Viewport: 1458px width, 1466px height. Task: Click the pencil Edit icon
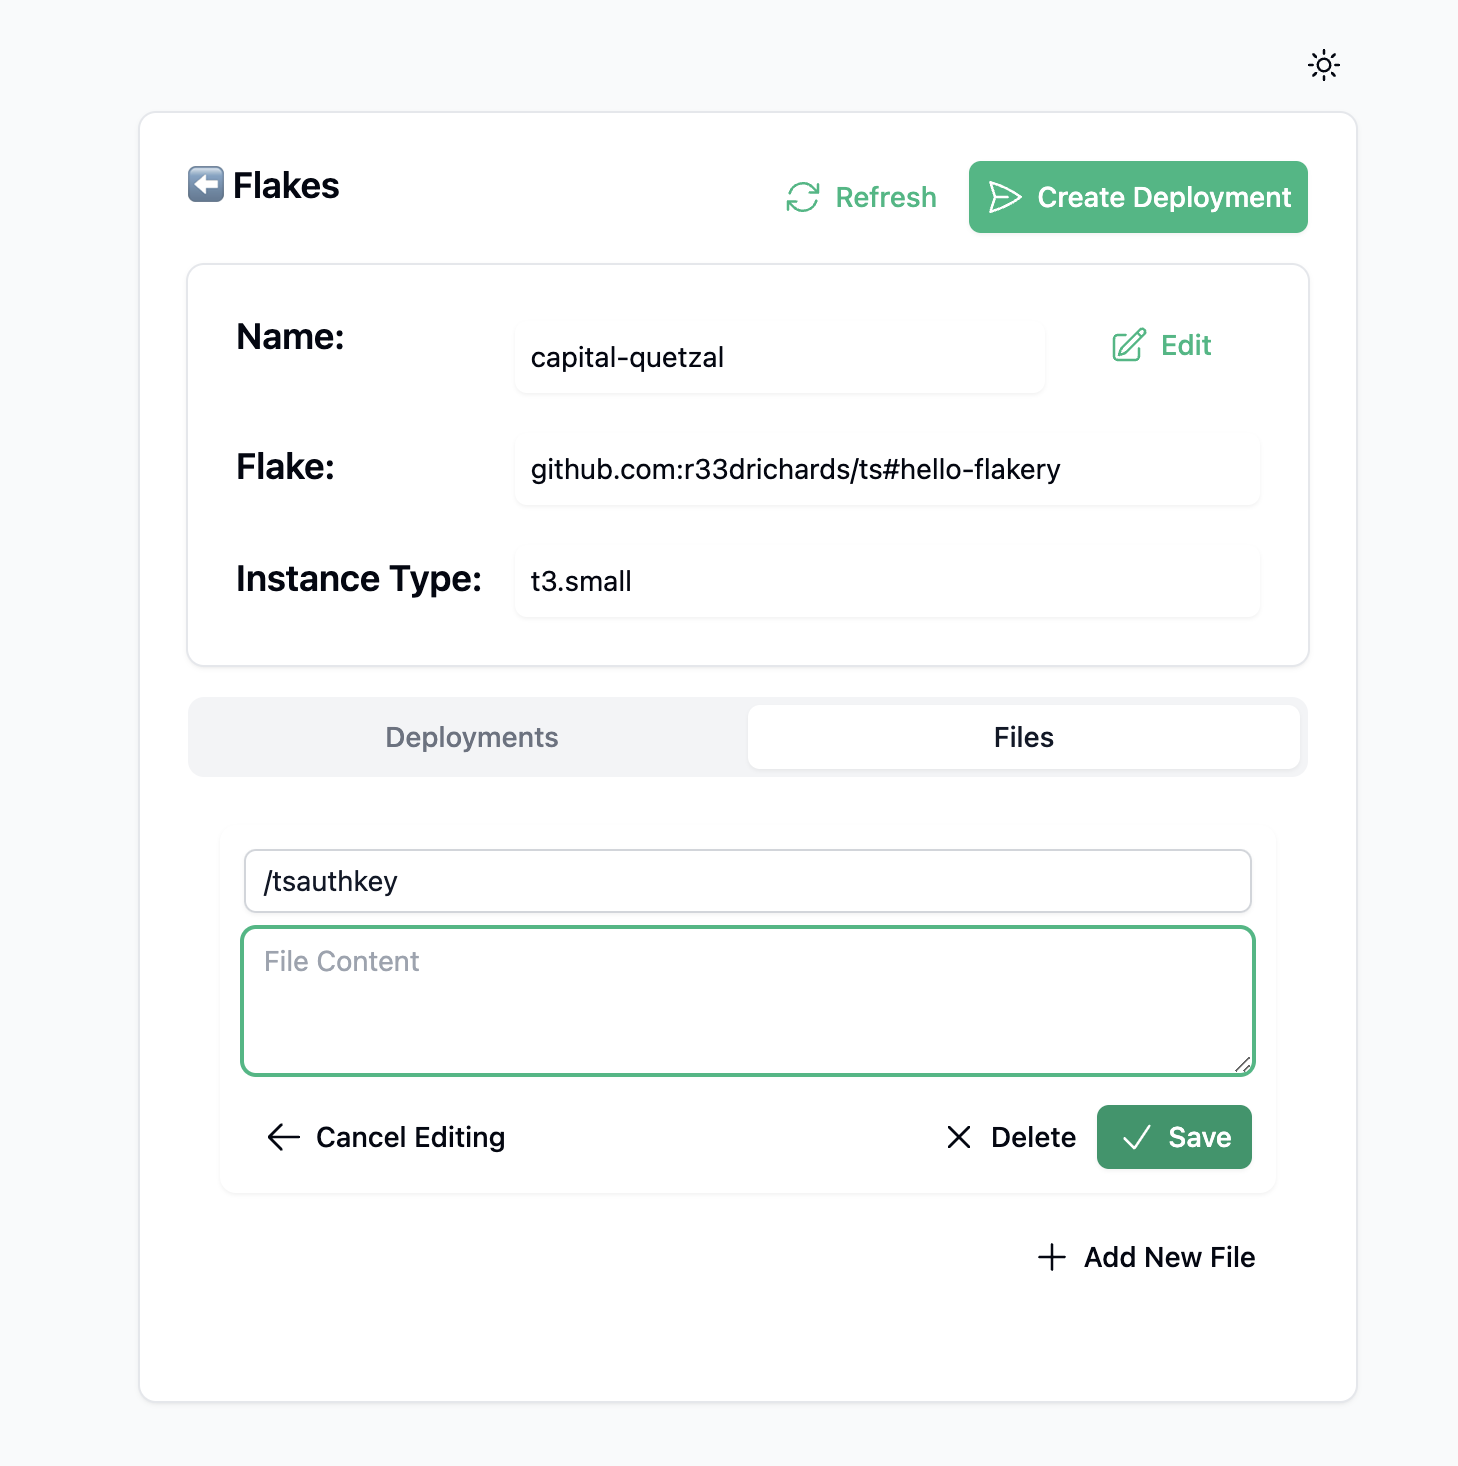pyautogui.click(x=1129, y=345)
